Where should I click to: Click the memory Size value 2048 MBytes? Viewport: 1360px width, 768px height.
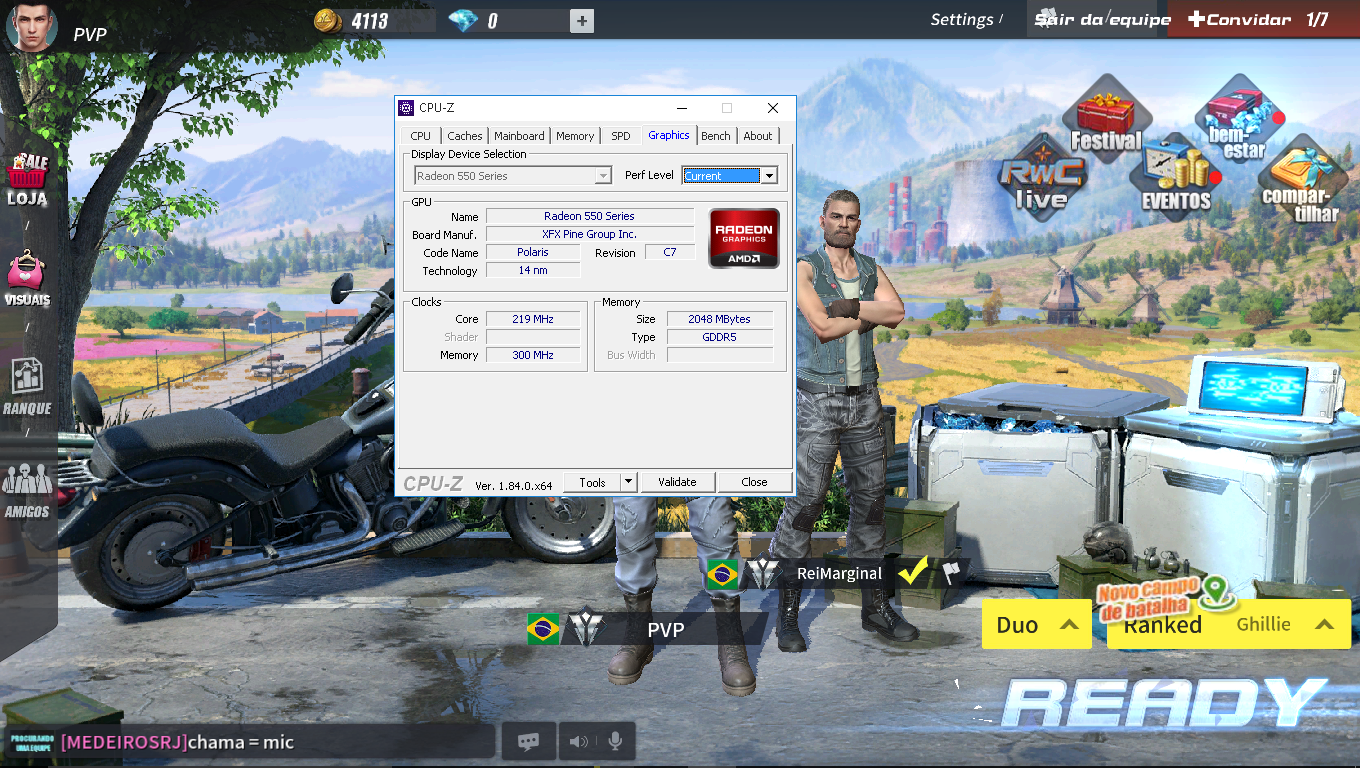tap(719, 319)
